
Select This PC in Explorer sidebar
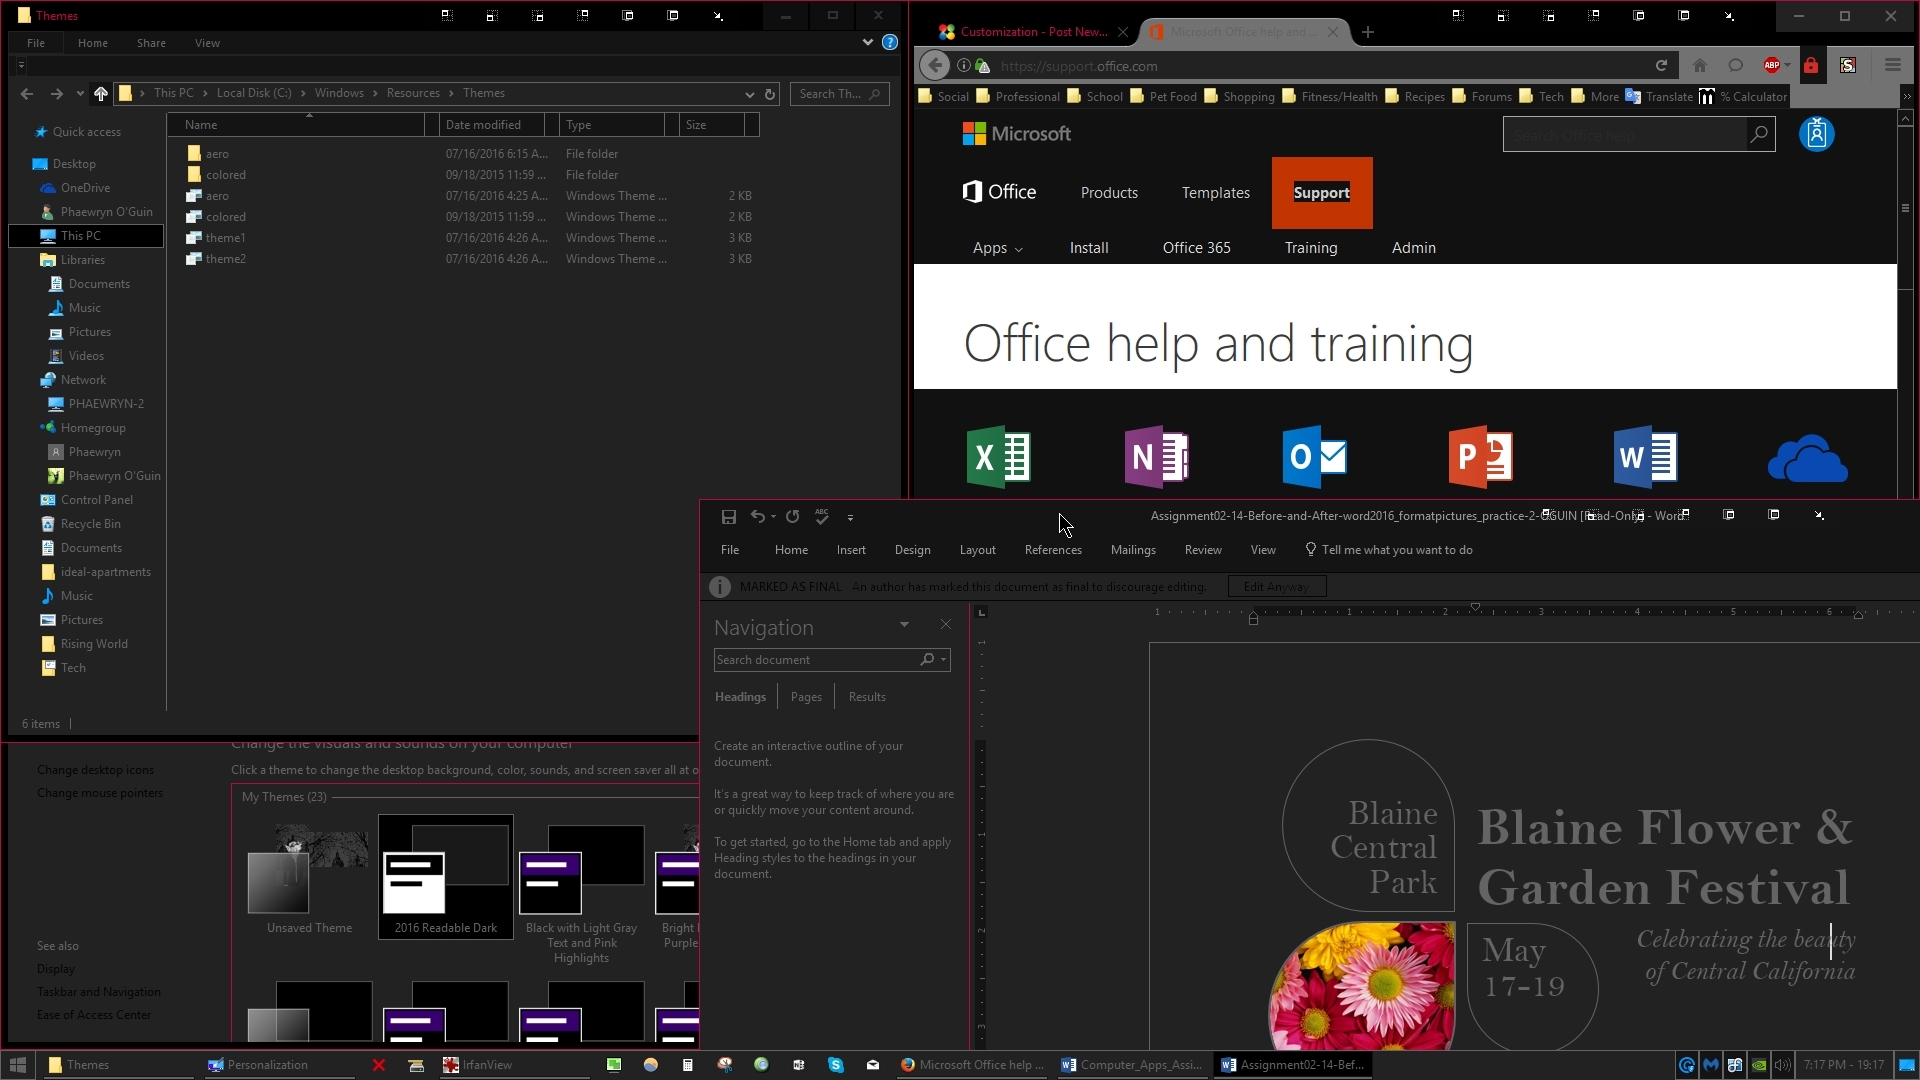pyautogui.click(x=86, y=236)
